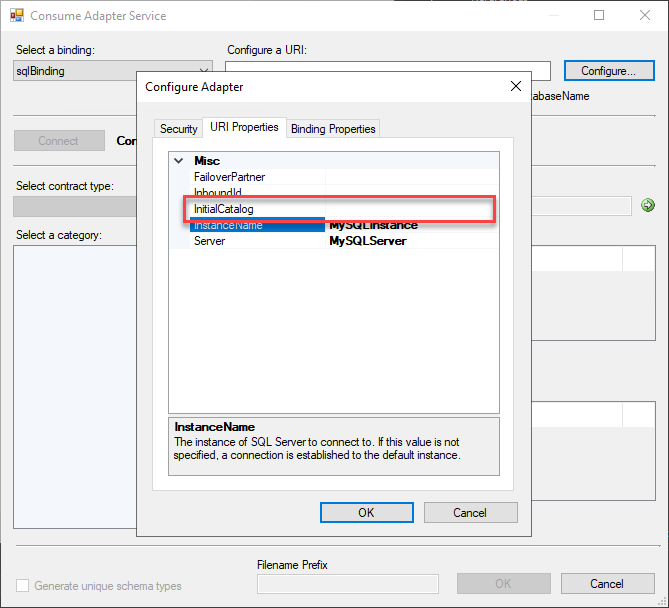Click the InstanceName value MySQLInstance
This screenshot has height=608, width=669.
410,225
